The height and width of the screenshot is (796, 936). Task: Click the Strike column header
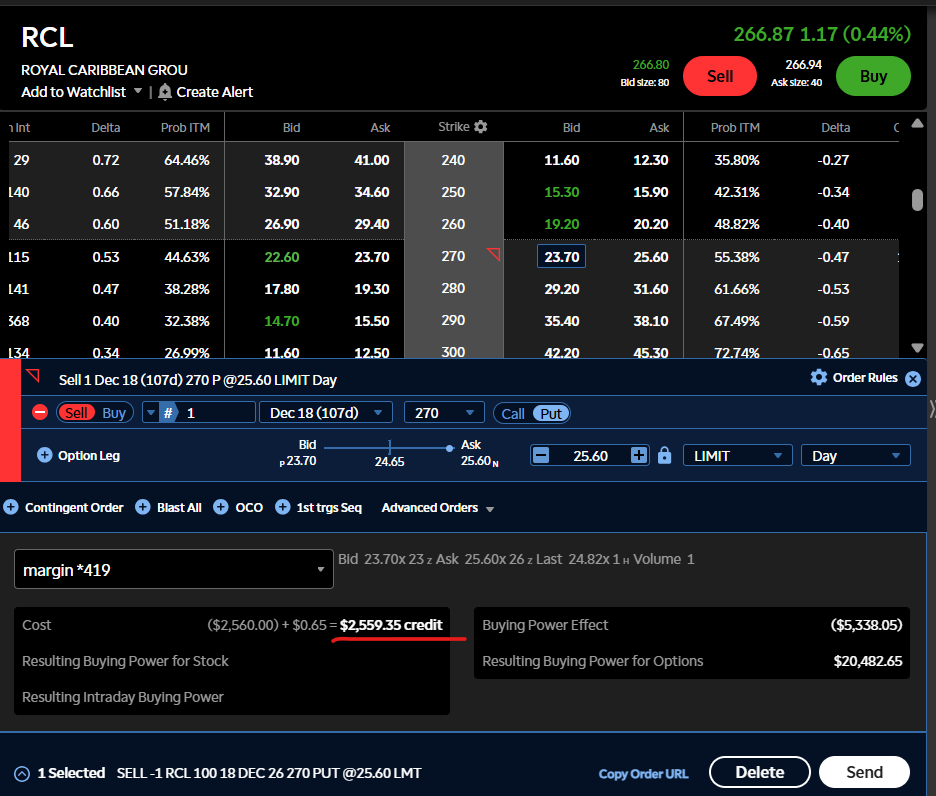point(454,127)
